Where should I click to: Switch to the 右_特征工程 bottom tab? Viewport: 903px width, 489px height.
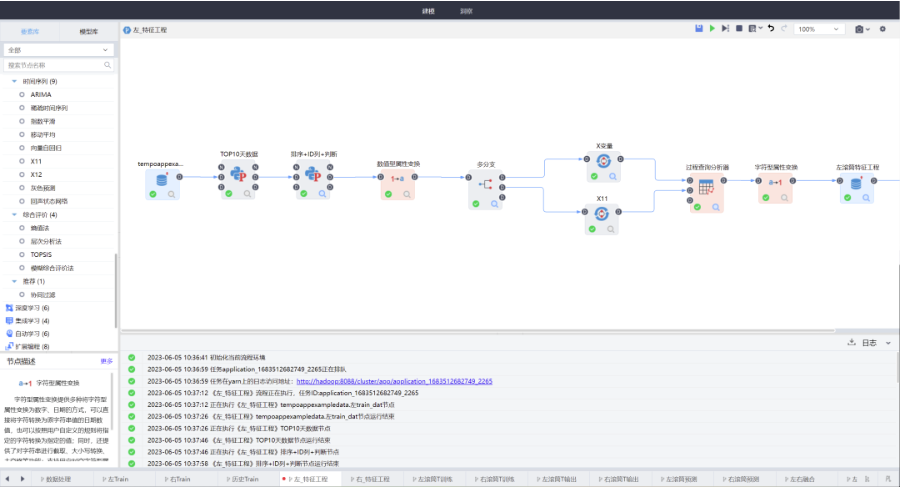coord(372,479)
